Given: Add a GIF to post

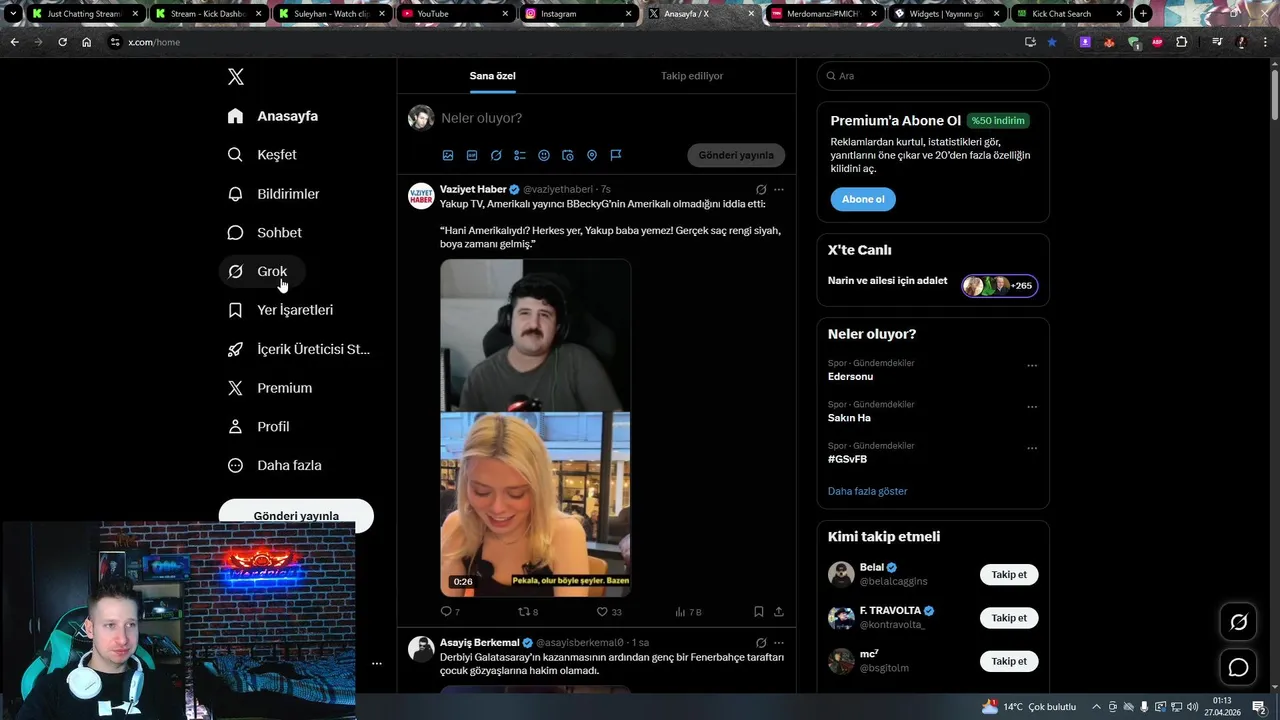Looking at the screenshot, I should point(472,155).
